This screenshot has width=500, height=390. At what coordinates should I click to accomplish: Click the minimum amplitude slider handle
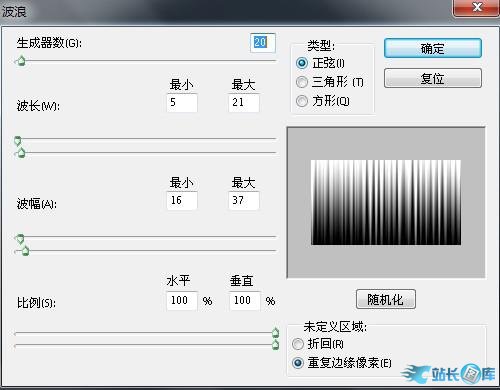coord(20,239)
